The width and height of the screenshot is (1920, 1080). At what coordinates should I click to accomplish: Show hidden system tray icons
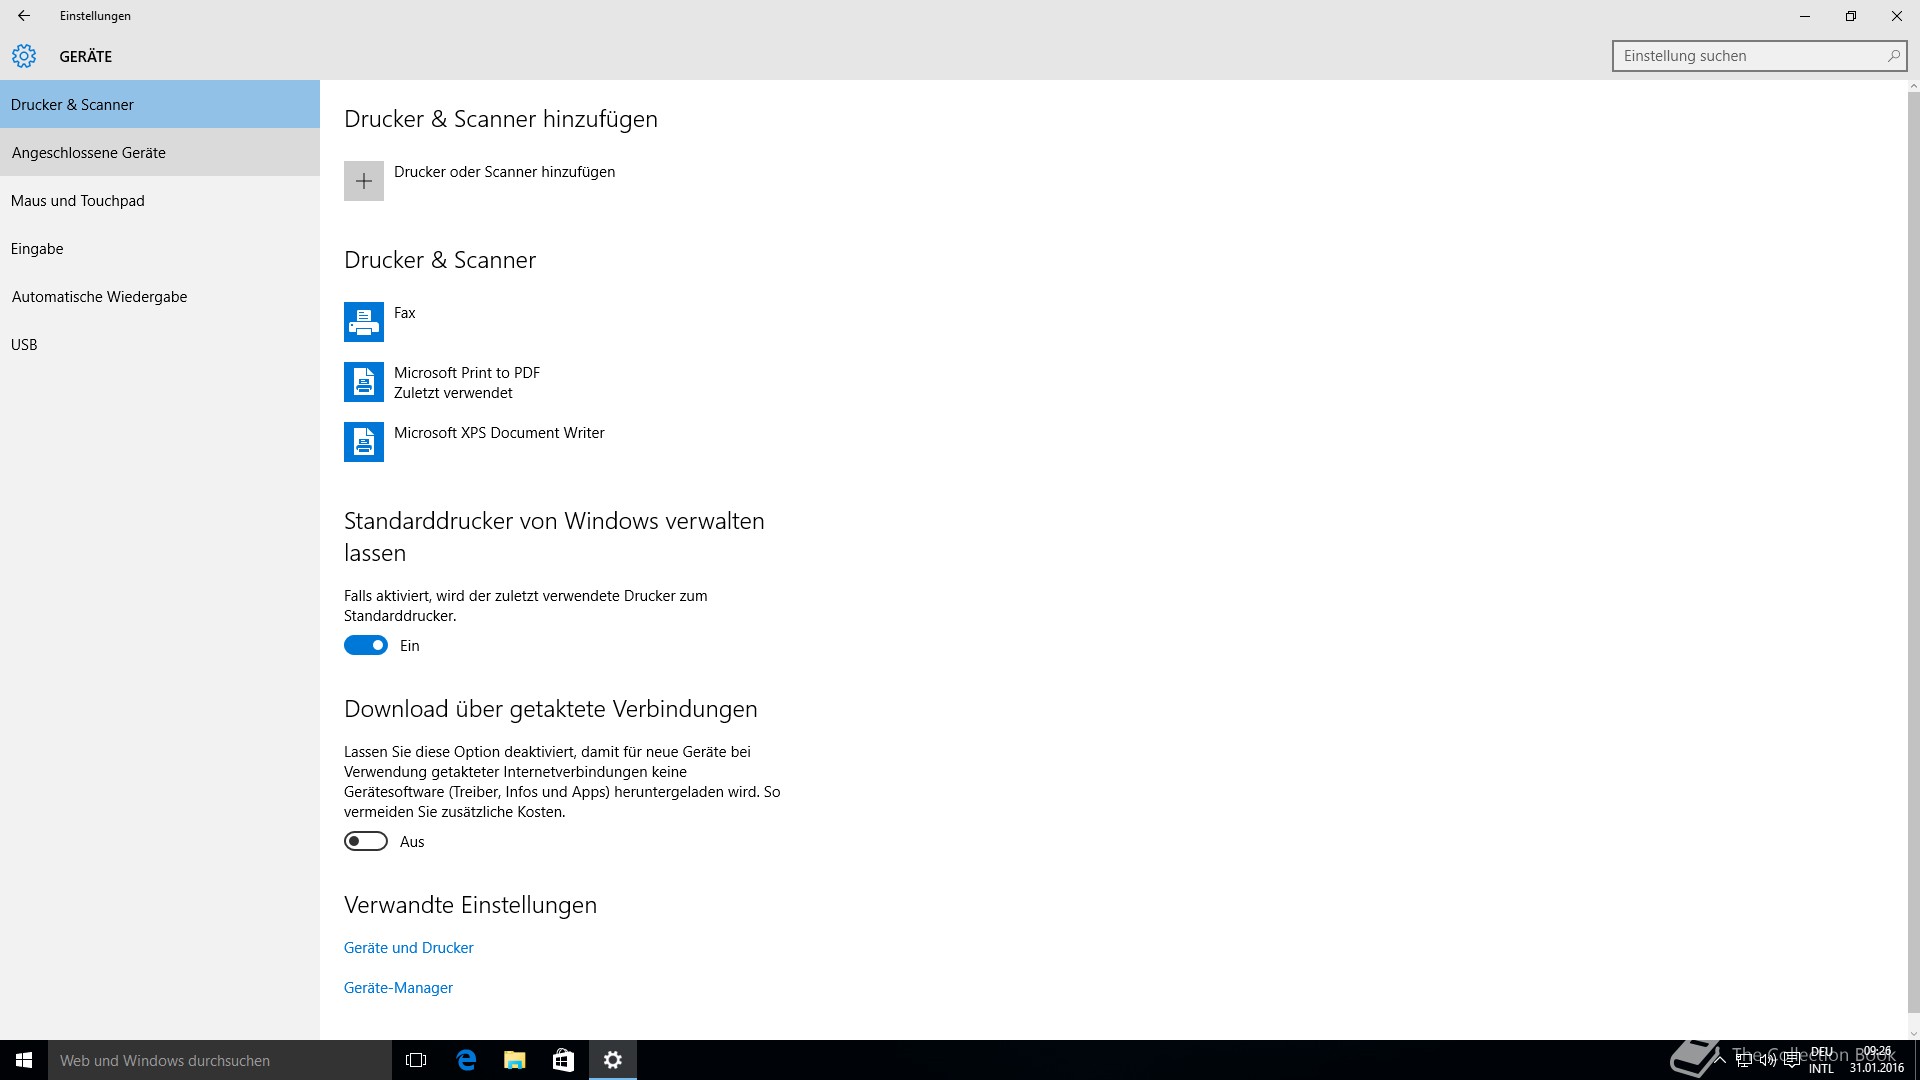[x=1720, y=1060]
